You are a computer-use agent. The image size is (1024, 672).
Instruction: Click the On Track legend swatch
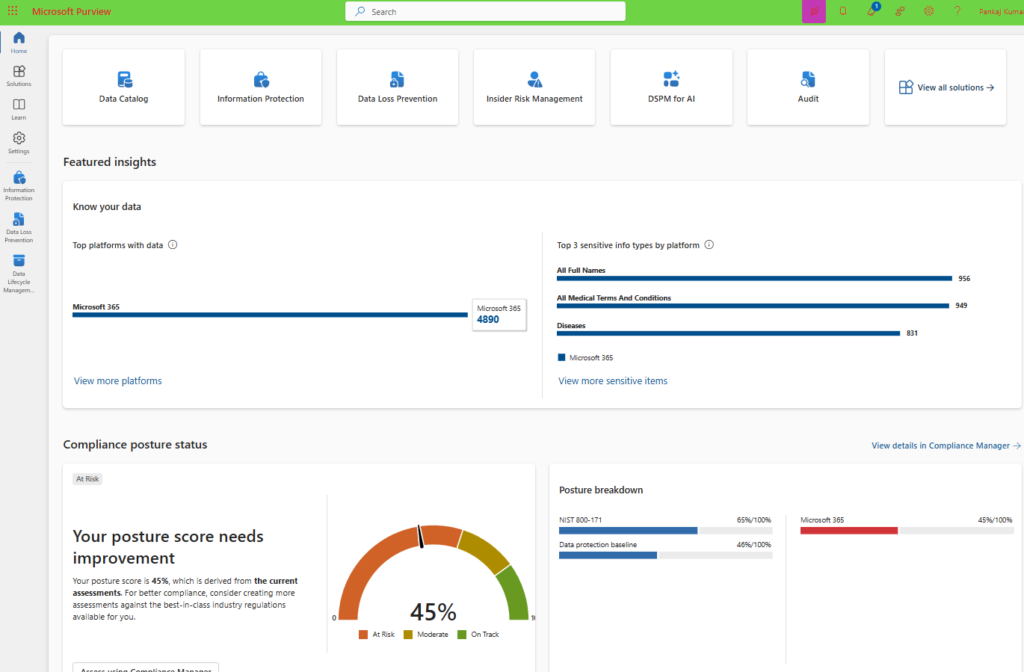(462, 635)
